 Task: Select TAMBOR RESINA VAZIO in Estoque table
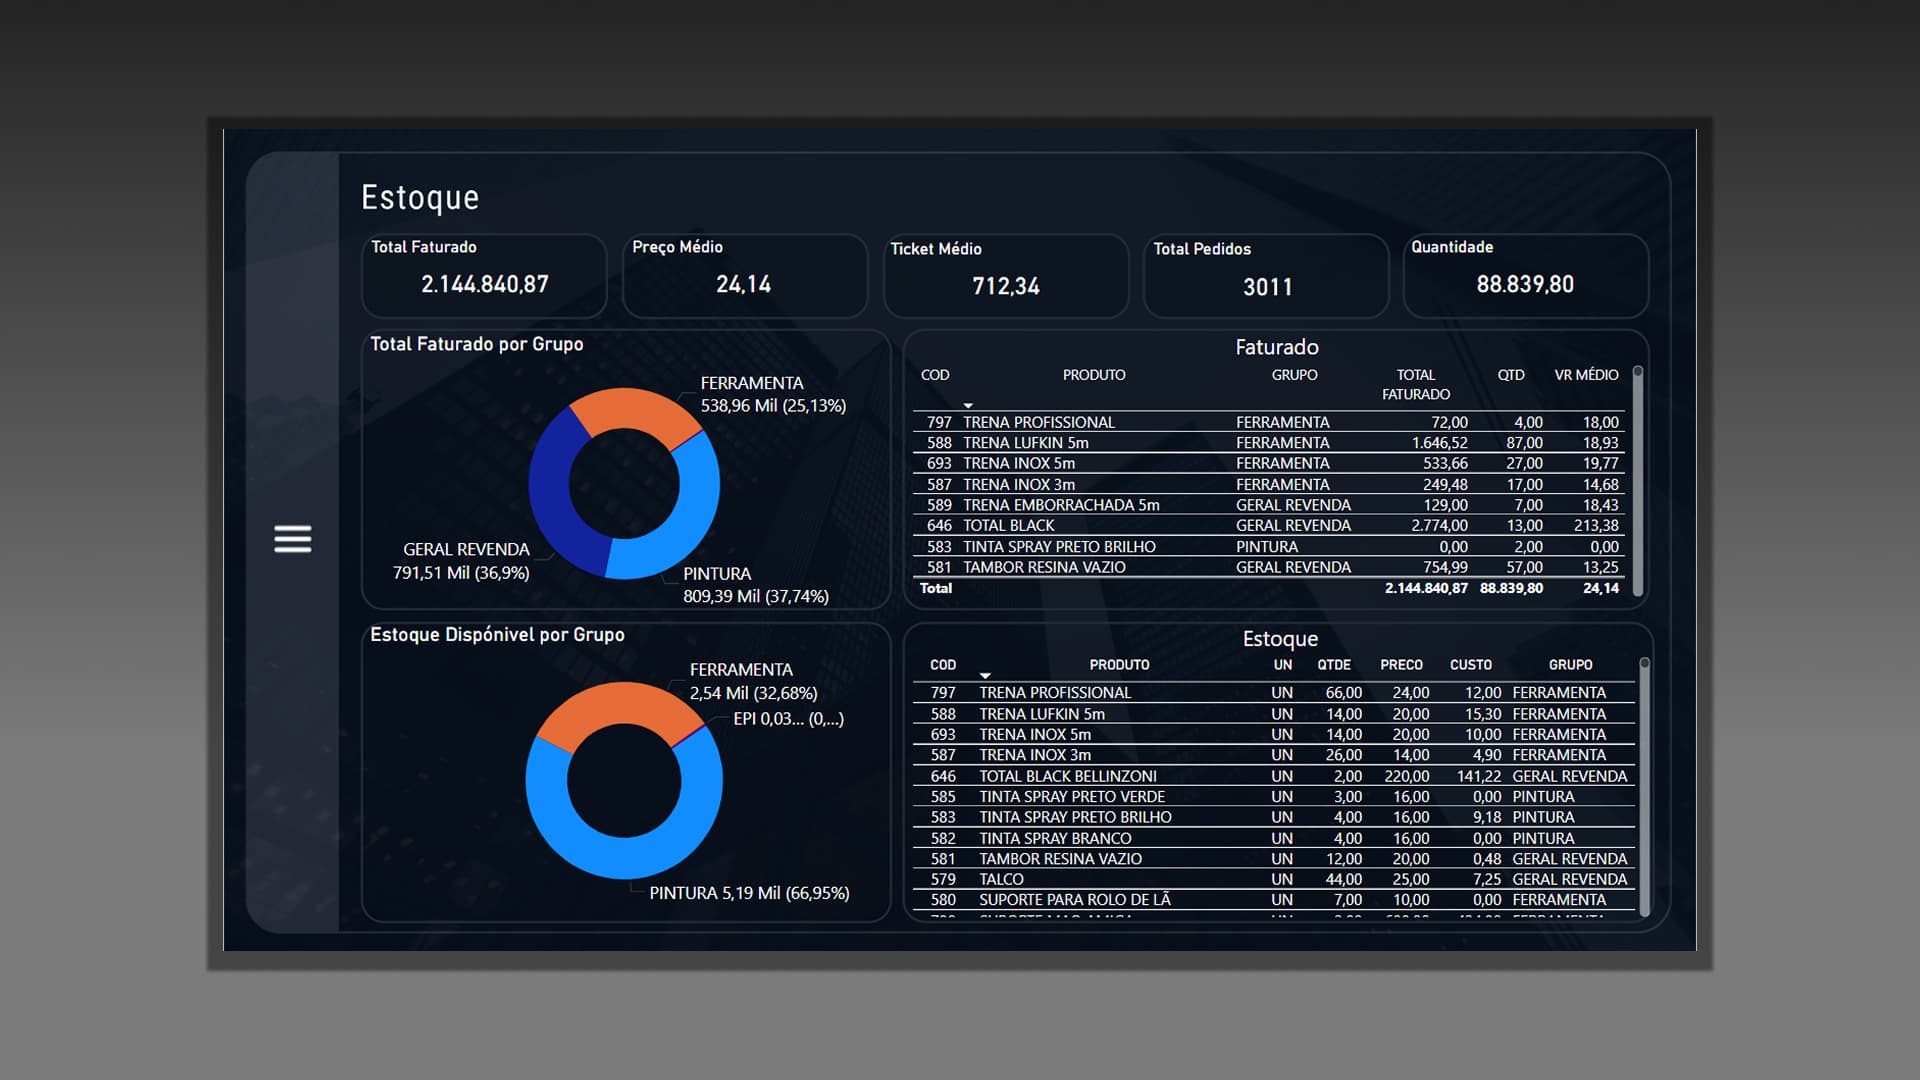1274,859
